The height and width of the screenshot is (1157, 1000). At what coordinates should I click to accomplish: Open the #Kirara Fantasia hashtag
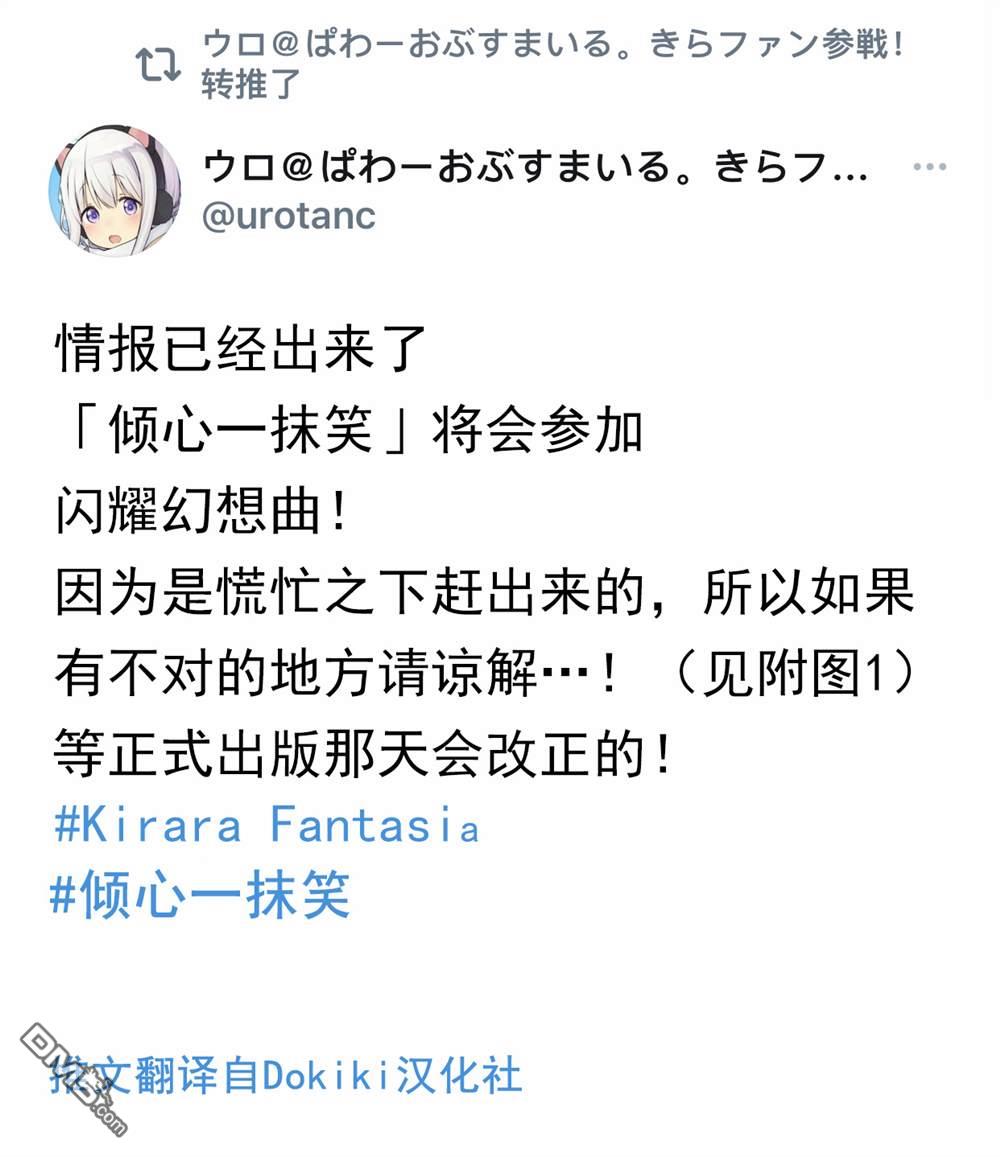click(266, 824)
